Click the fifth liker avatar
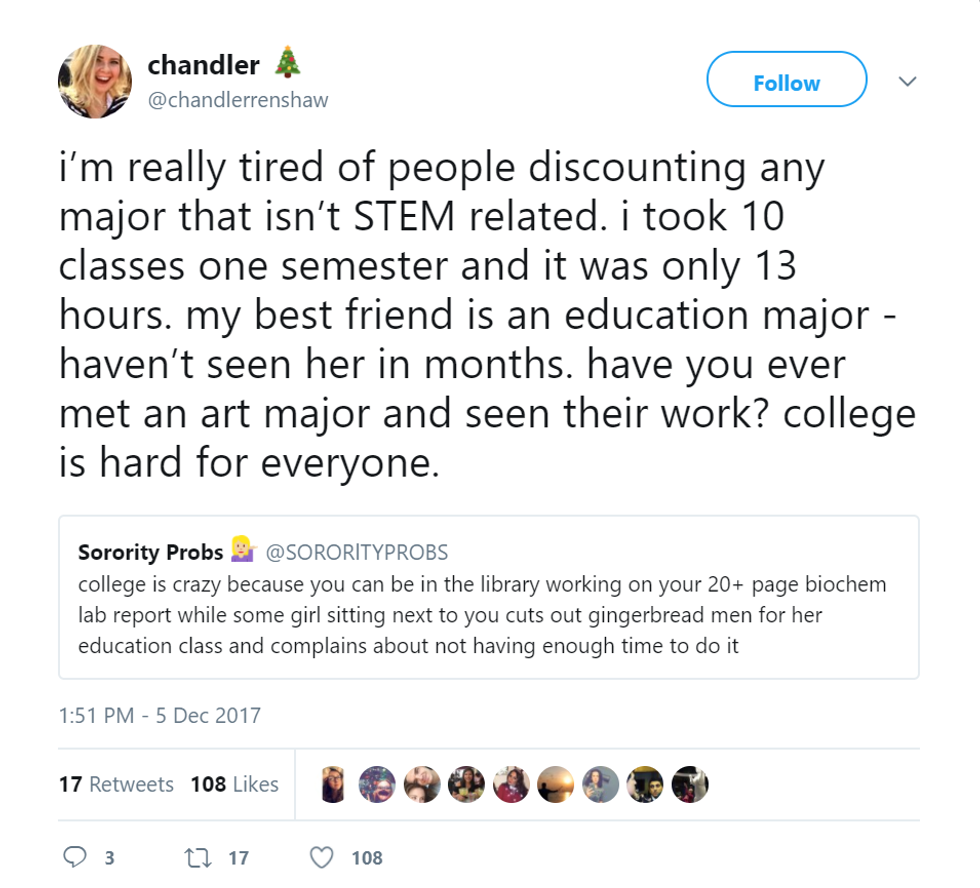 point(511,785)
